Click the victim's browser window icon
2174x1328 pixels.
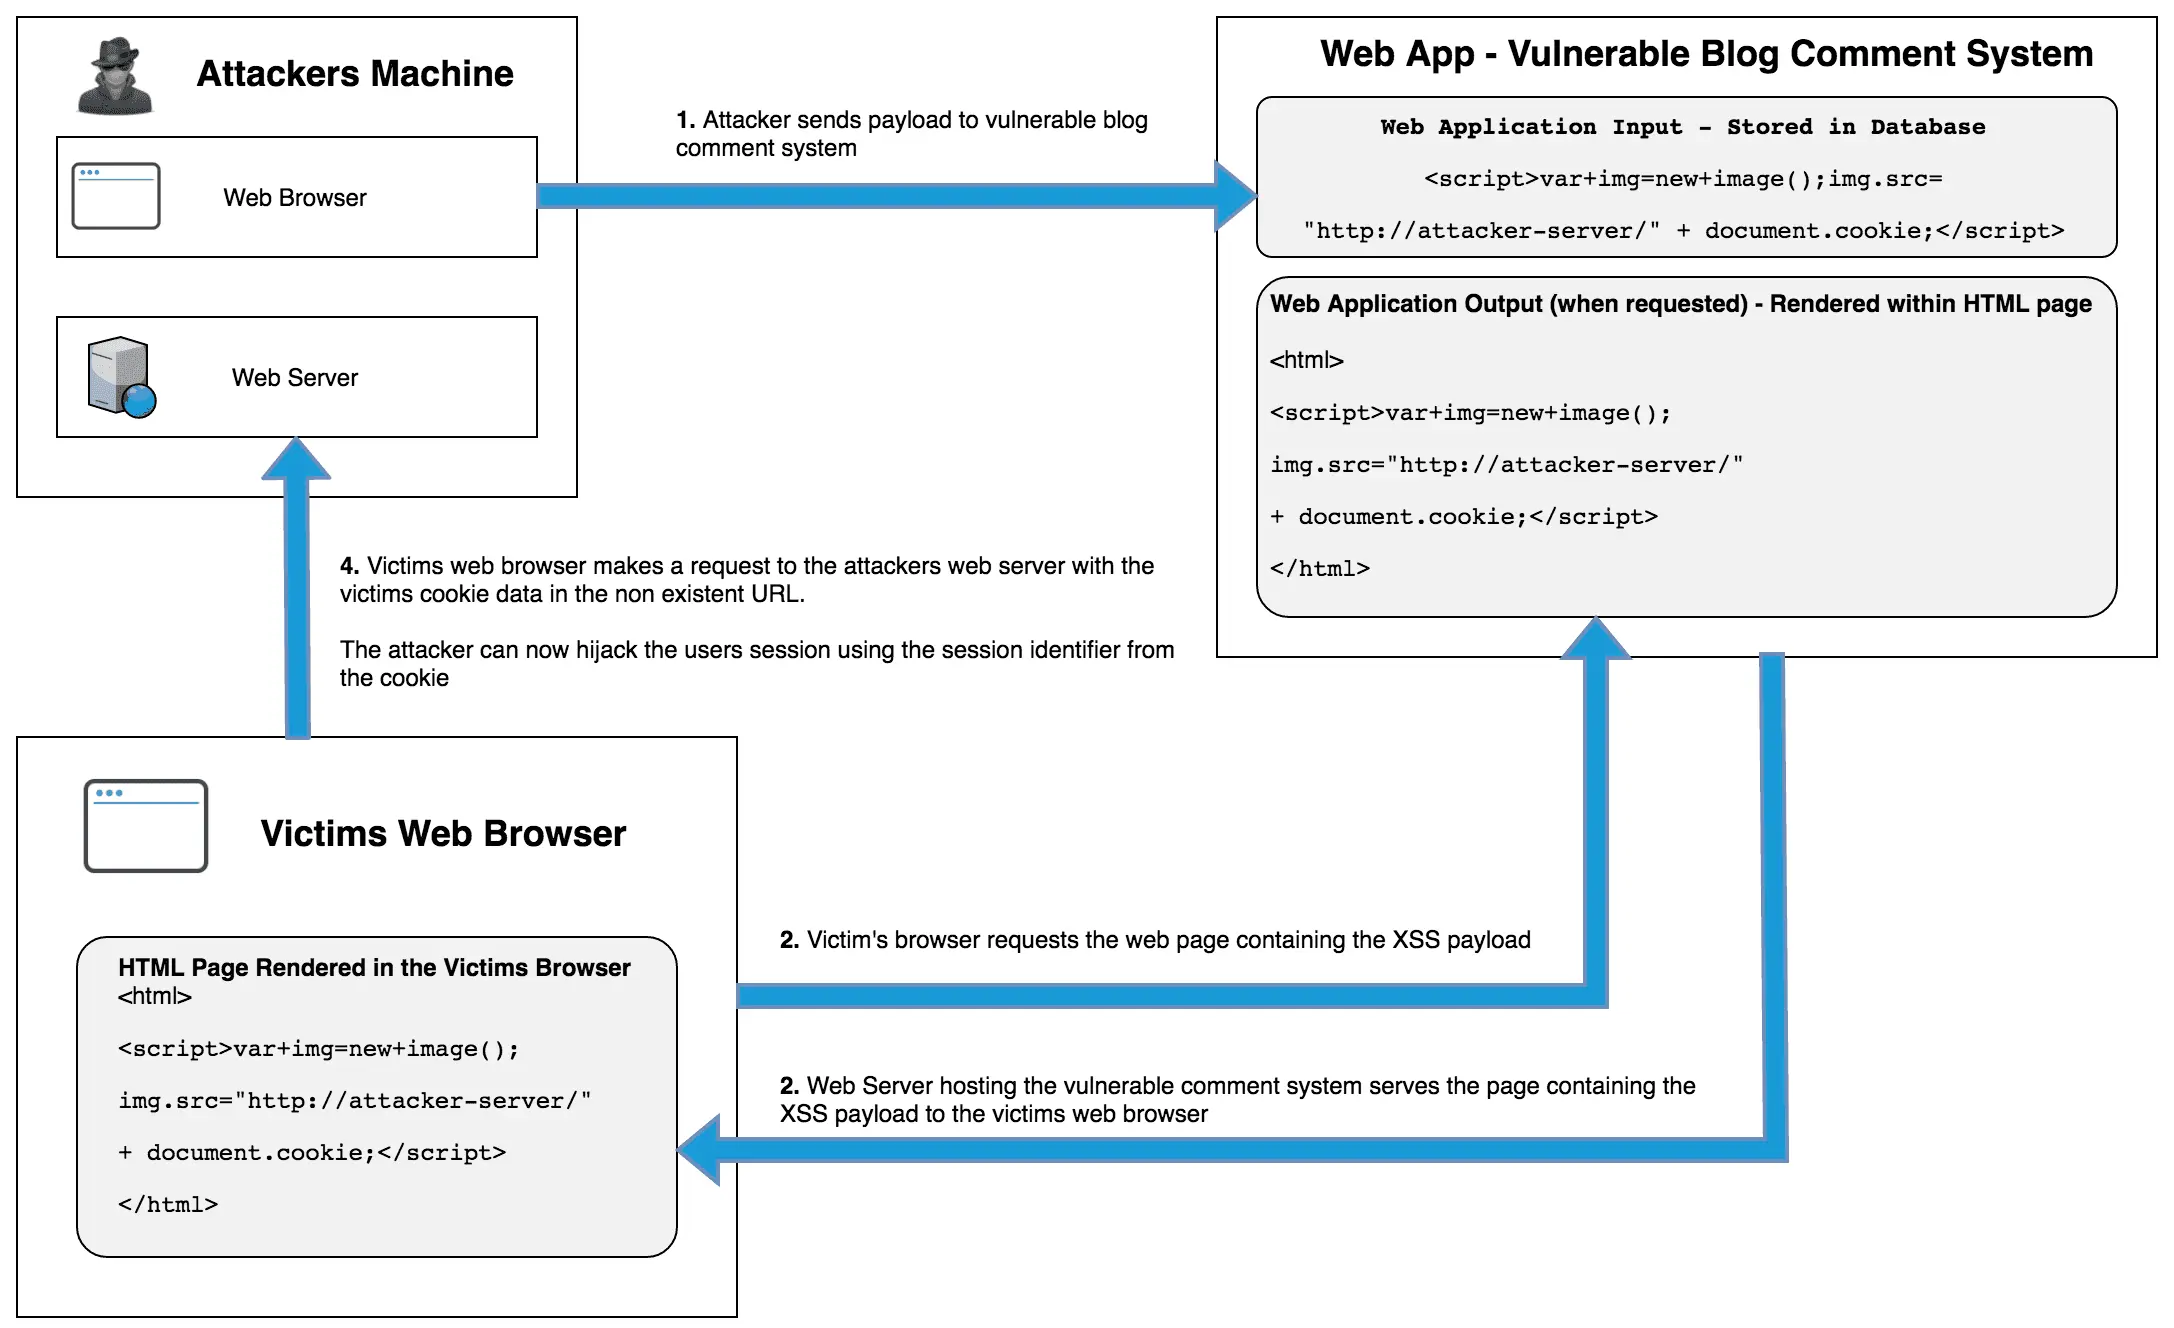146,825
